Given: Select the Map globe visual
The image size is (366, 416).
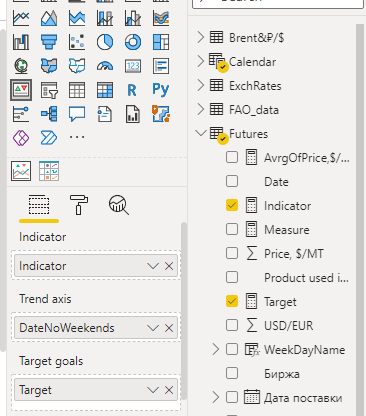Looking at the screenshot, I should pos(21,66).
